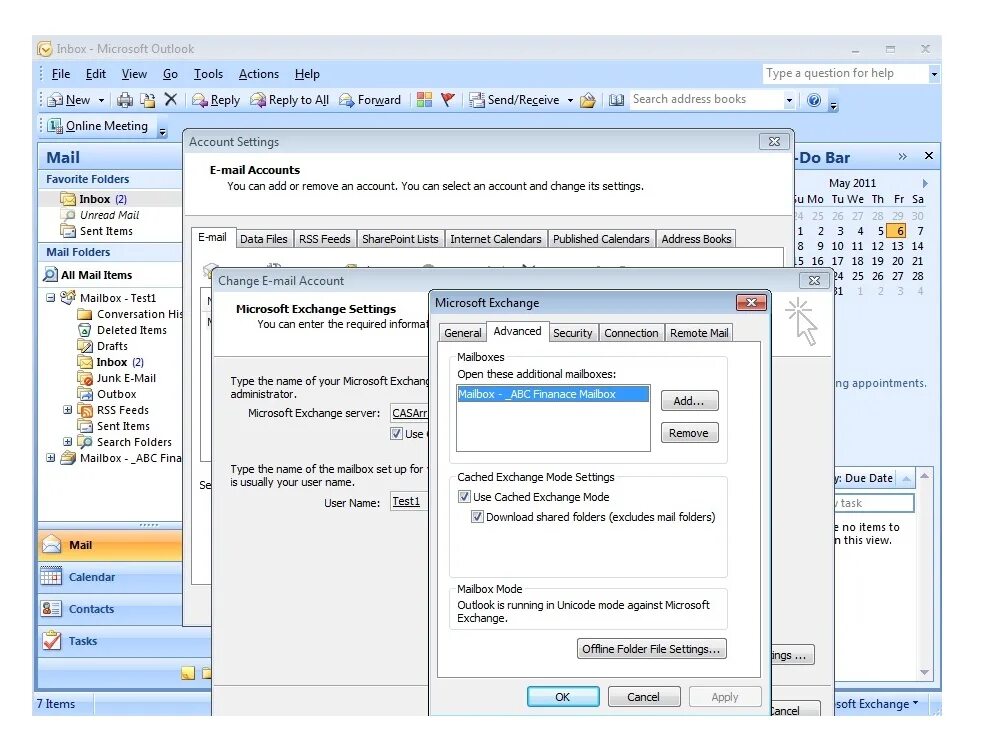Open the Go menu
The height and width of the screenshot is (754, 992).
170,74
